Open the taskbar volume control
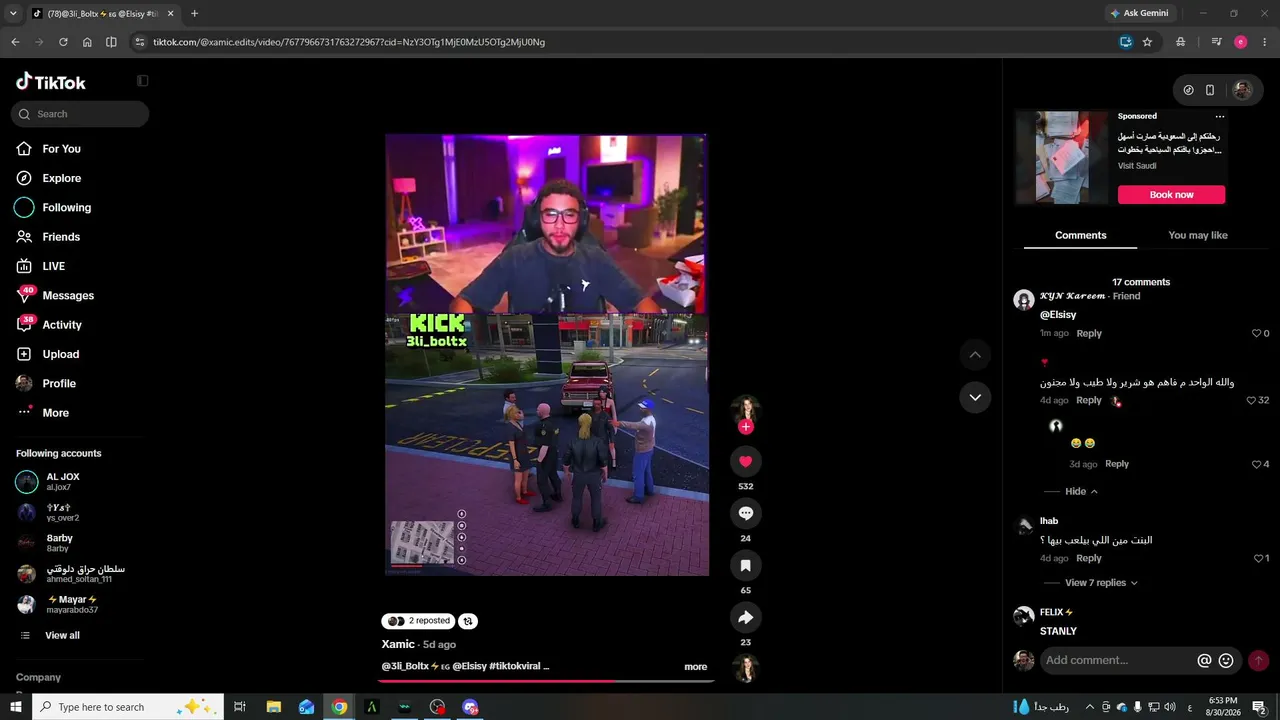This screenshot has width=1280, height=720. pos(1170,707)
